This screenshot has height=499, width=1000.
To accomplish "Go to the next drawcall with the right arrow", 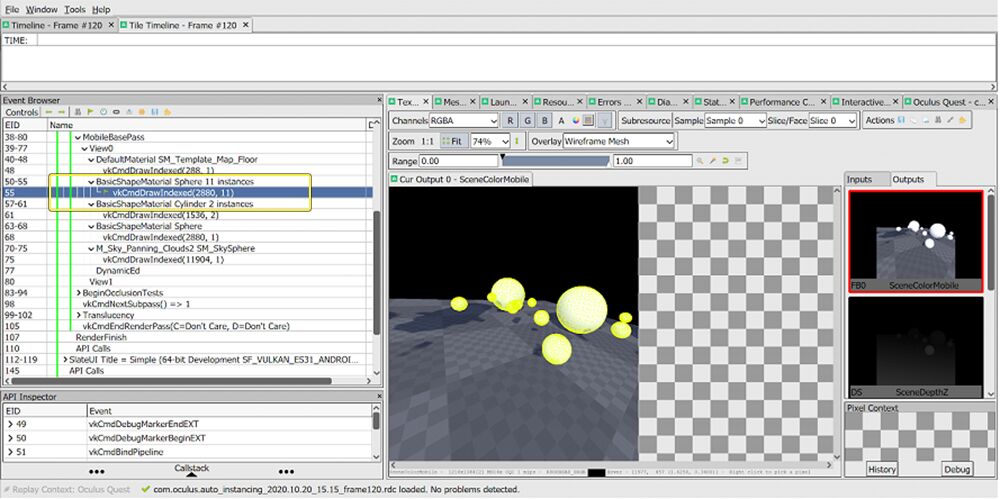I will [x=62, y=113].
